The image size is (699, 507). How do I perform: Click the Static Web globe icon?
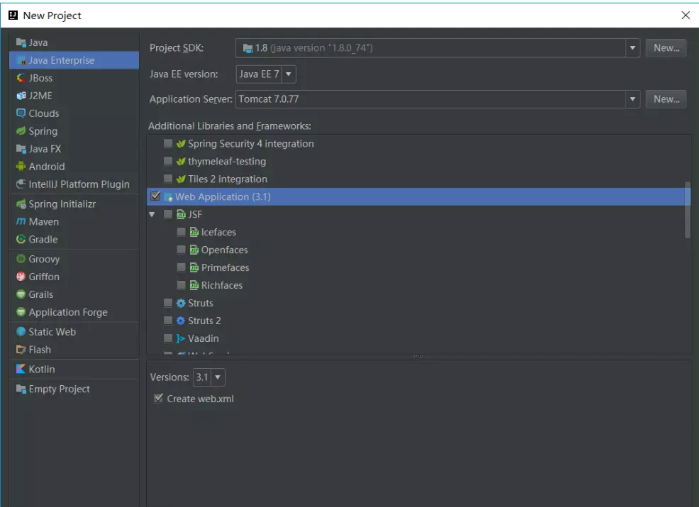click(x=21, y=332)
